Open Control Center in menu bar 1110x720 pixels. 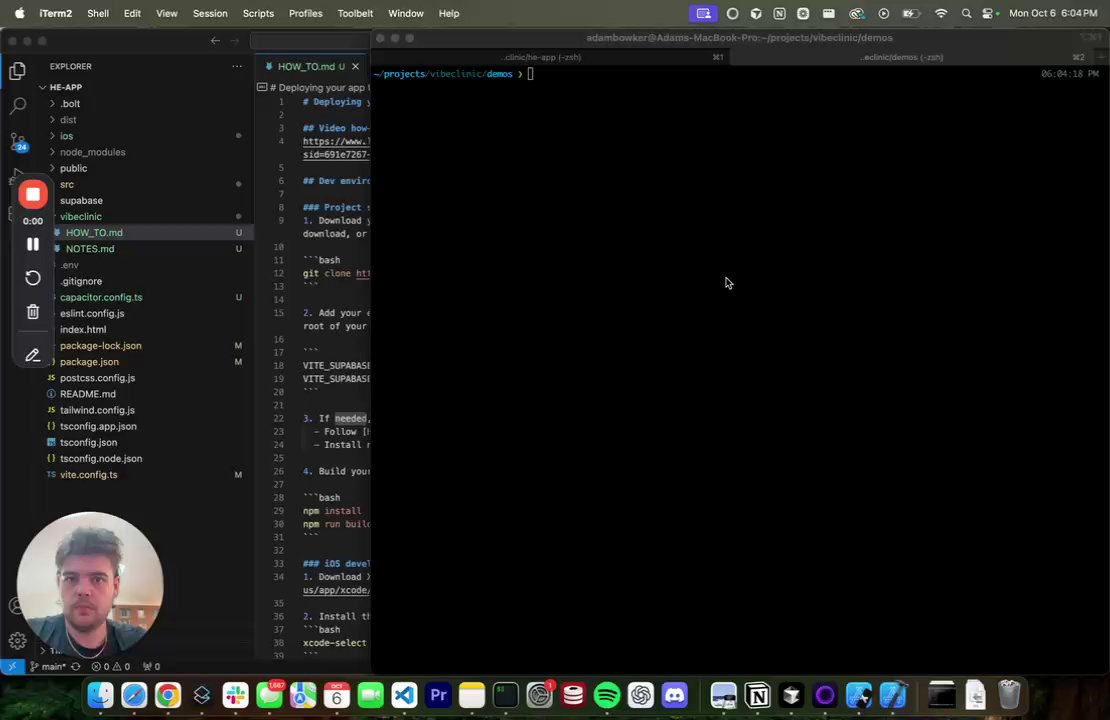pyautogui.click(x=989, y=13)
